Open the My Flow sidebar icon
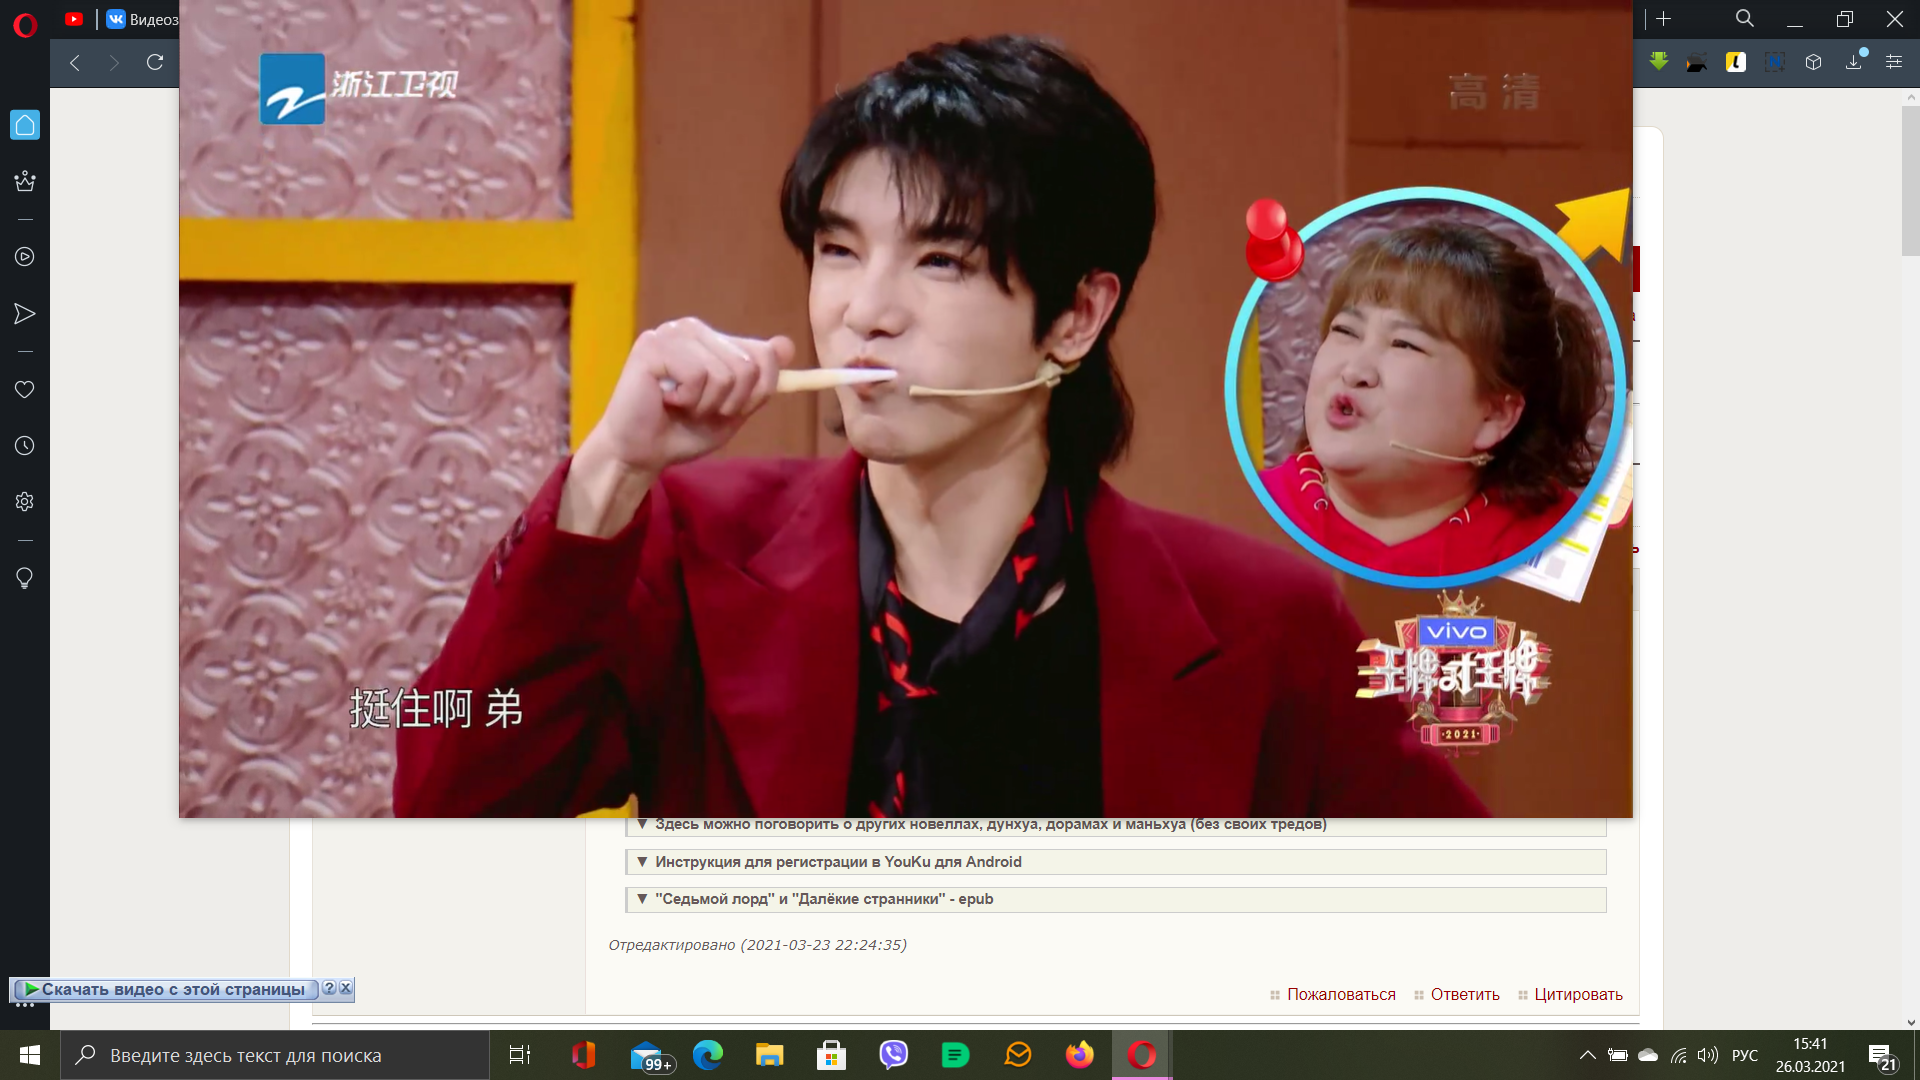This screenshot has width=1920, height=1080. click(25, 314)
